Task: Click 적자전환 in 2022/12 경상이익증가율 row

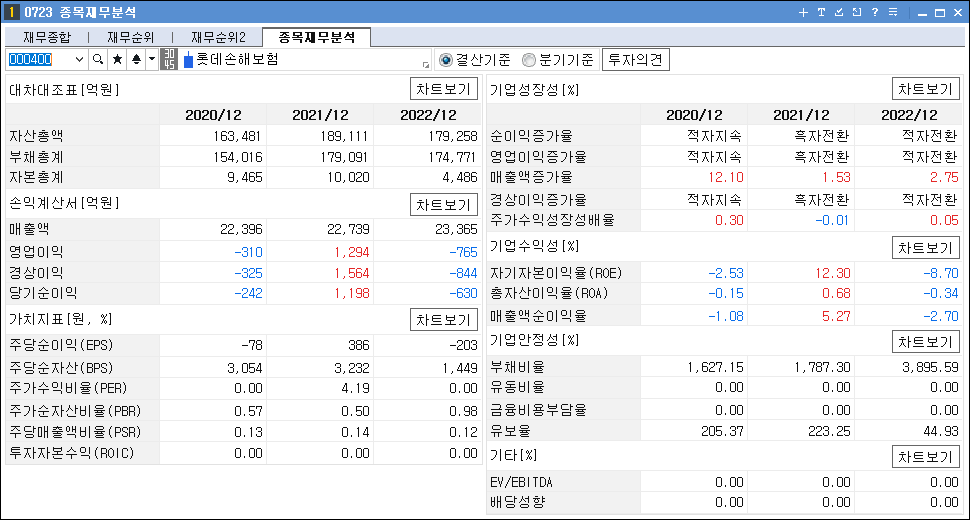Action: [x=929, y=200]
